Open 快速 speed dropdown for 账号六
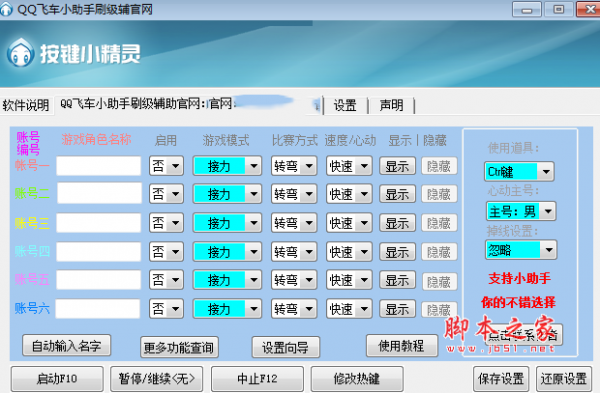The width and height of the screenshot is (600, 393). (x=349, y=309)
